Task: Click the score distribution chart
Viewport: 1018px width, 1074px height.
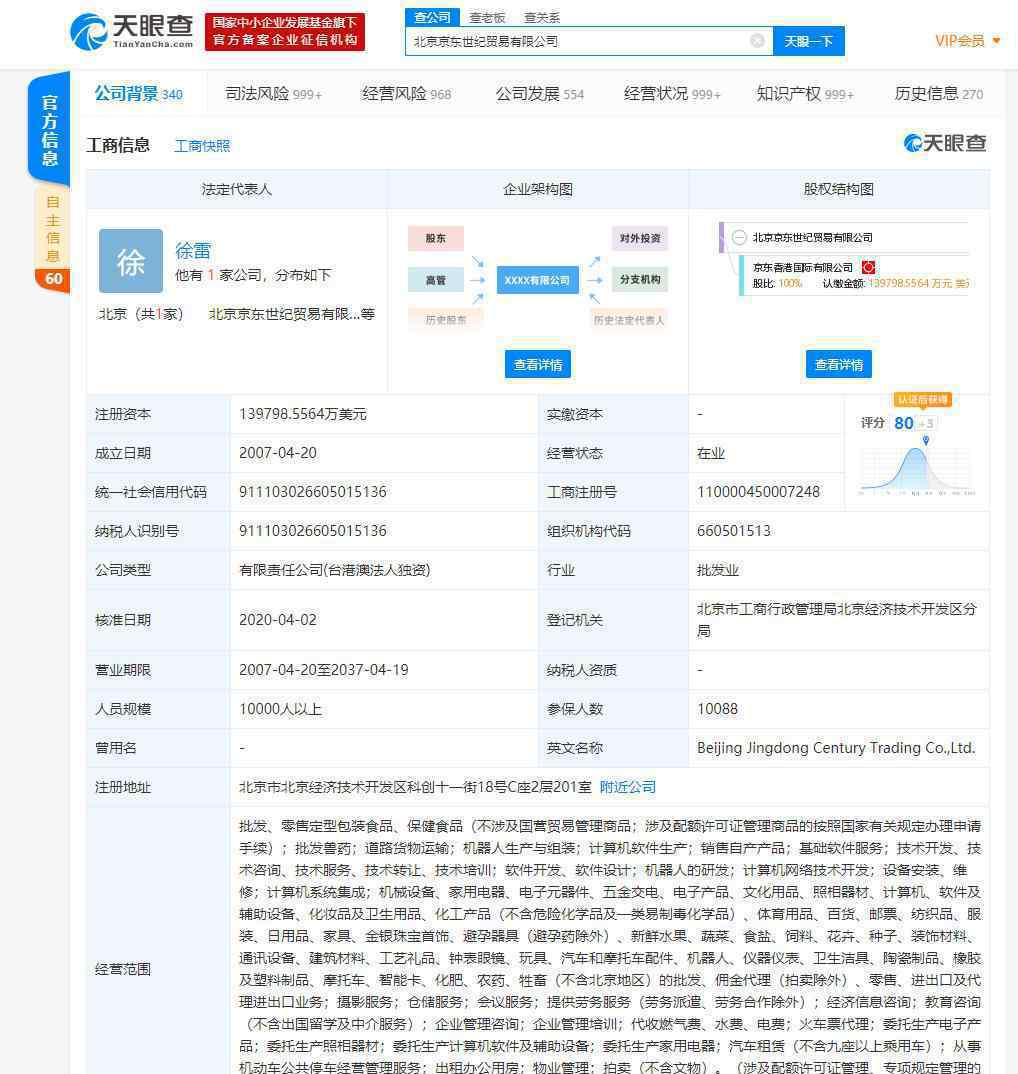Action: point(917,470)
